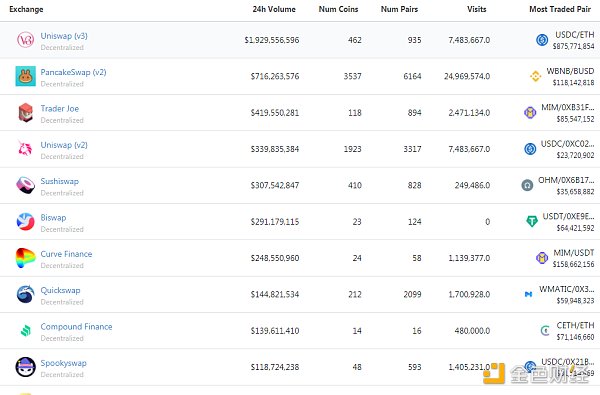
Task: Select the OHM/0X6B17... traded pair
Action: 566,180
